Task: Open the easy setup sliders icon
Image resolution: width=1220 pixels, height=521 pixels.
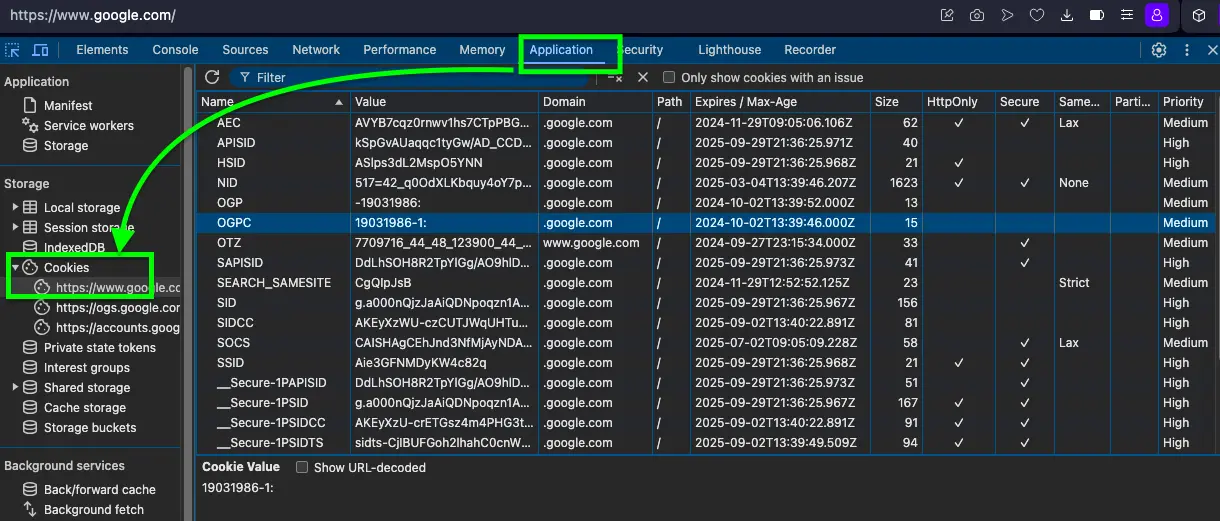Action: (x=1127, y=15)
